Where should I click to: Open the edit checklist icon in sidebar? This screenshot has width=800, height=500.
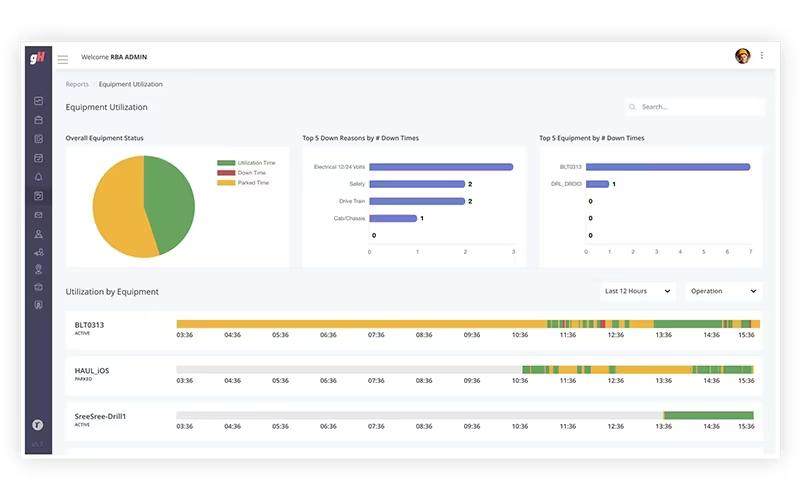(x=38, y=139)
